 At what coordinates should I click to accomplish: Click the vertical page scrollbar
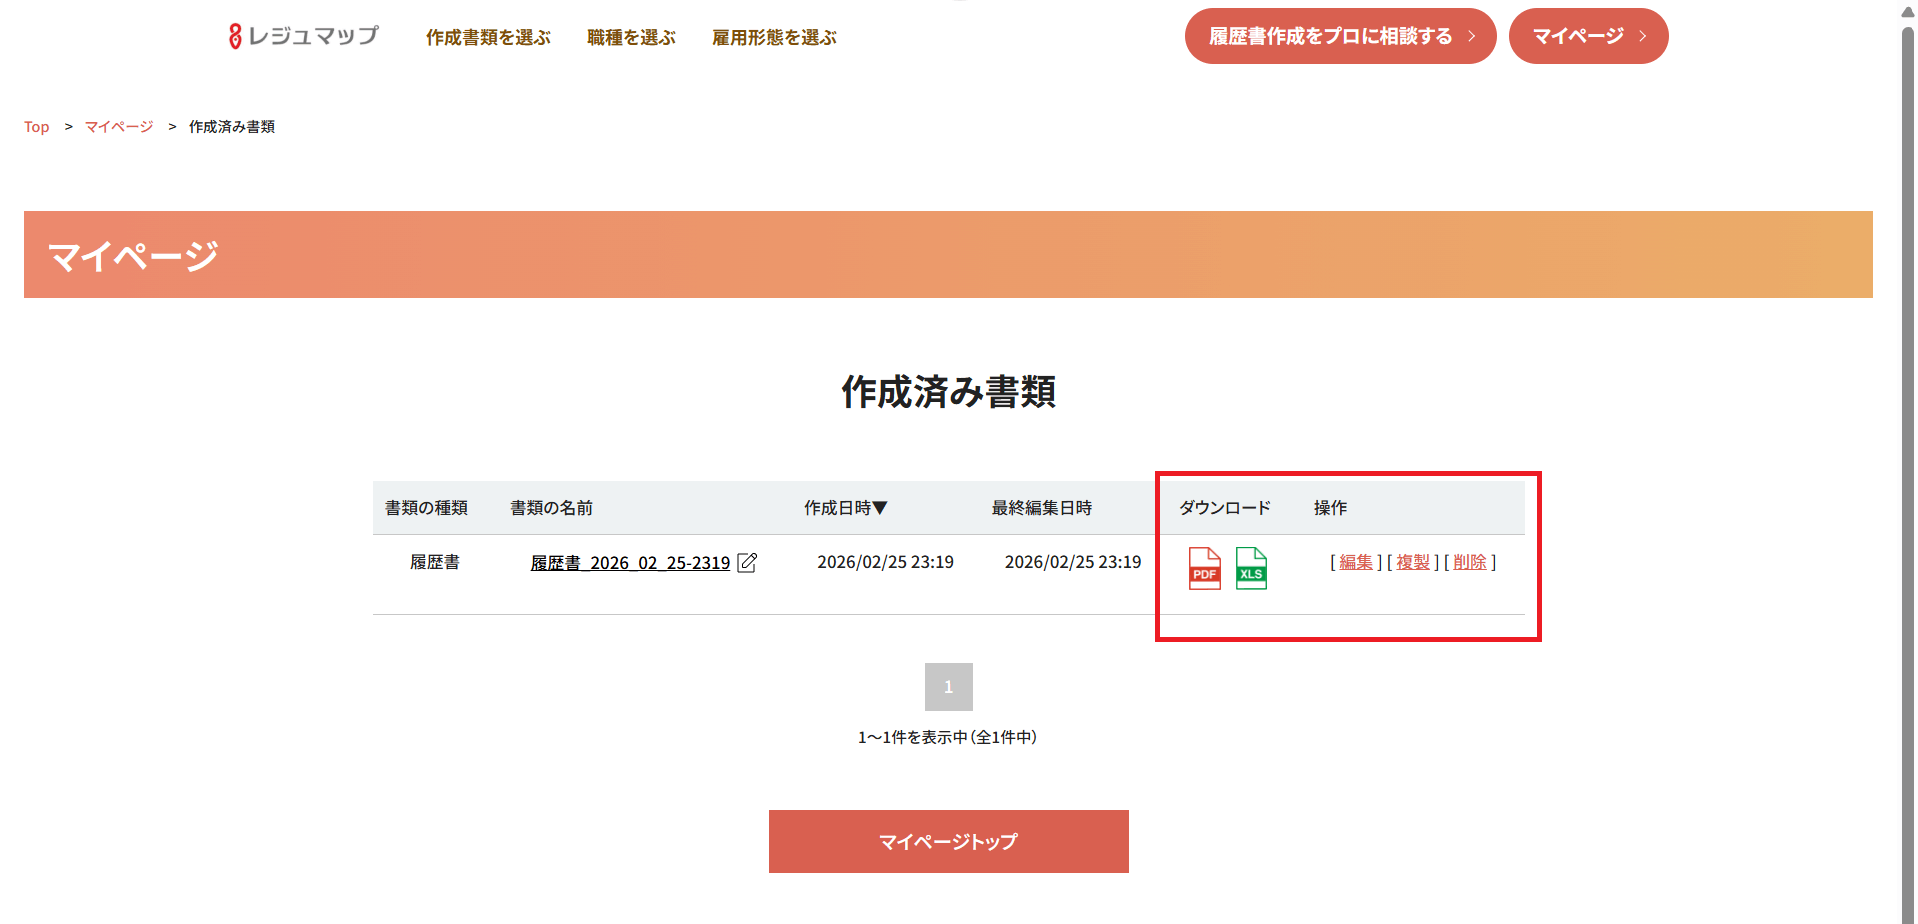[x=1907, y=460]
